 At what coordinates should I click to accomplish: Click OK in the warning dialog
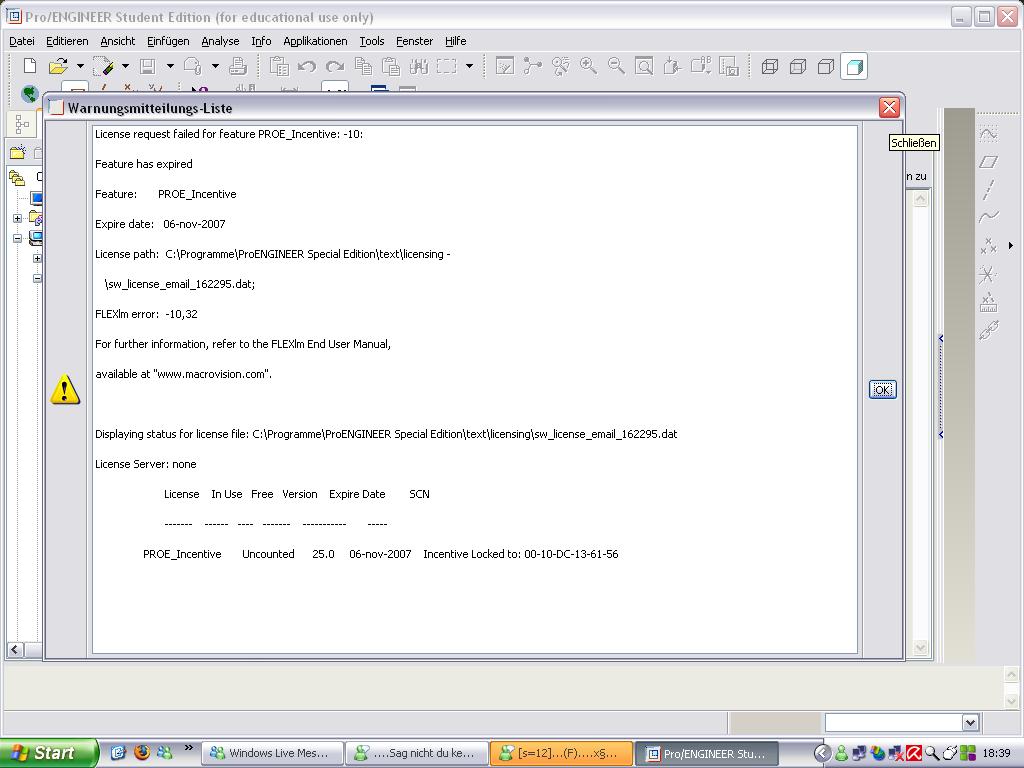(x=882, y=390)
